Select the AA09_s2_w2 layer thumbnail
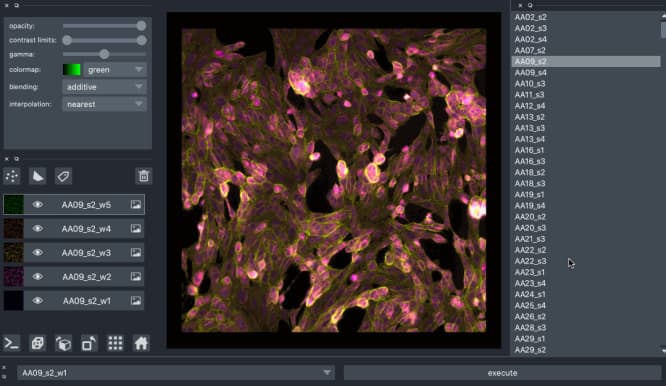 tap(14, 277)
